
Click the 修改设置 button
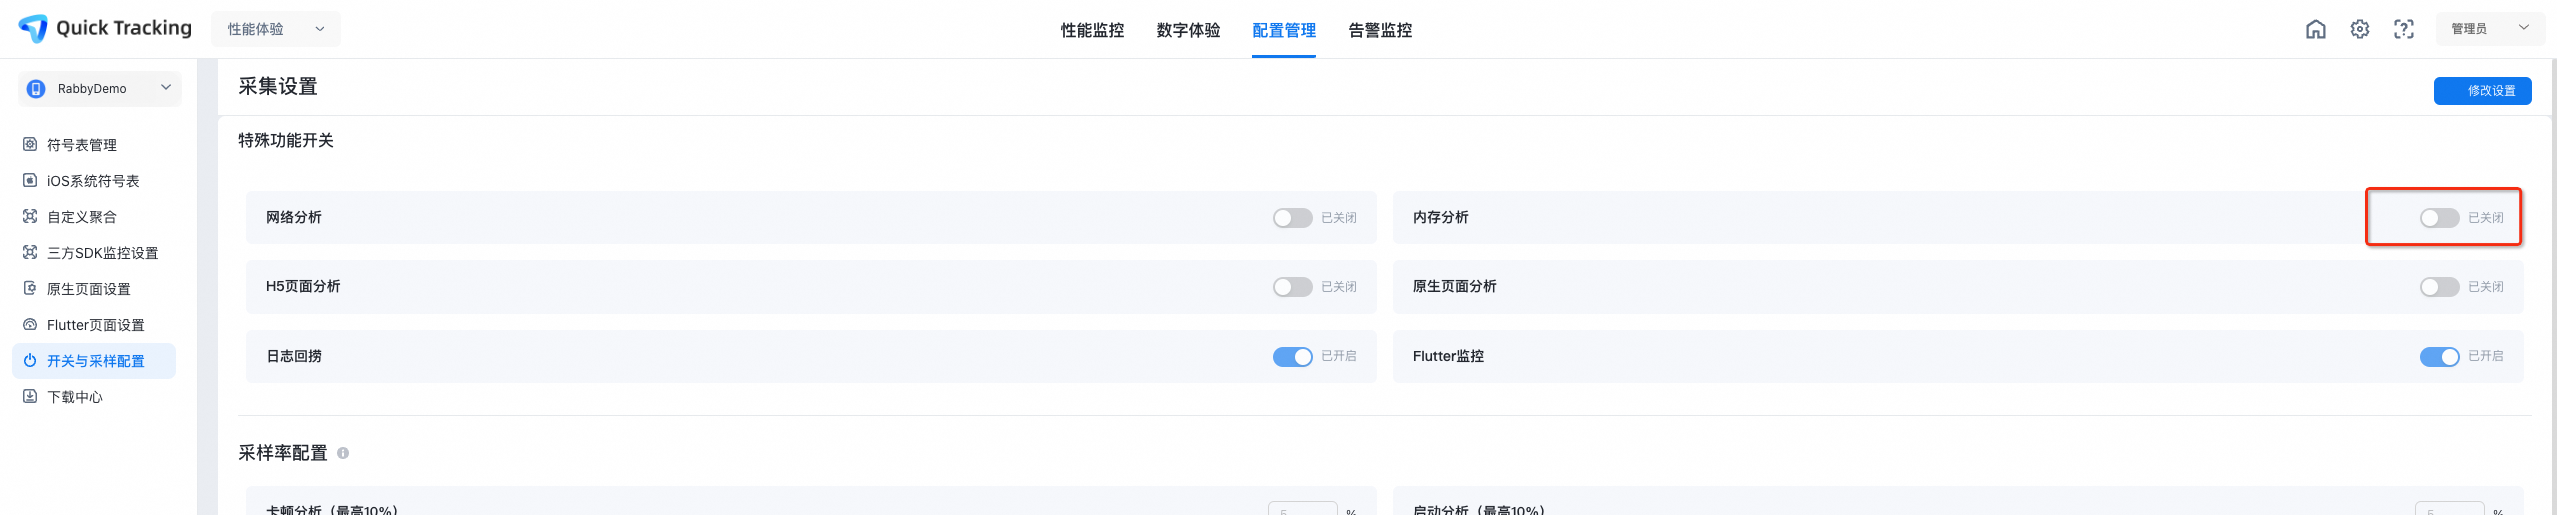point(2482,90)
